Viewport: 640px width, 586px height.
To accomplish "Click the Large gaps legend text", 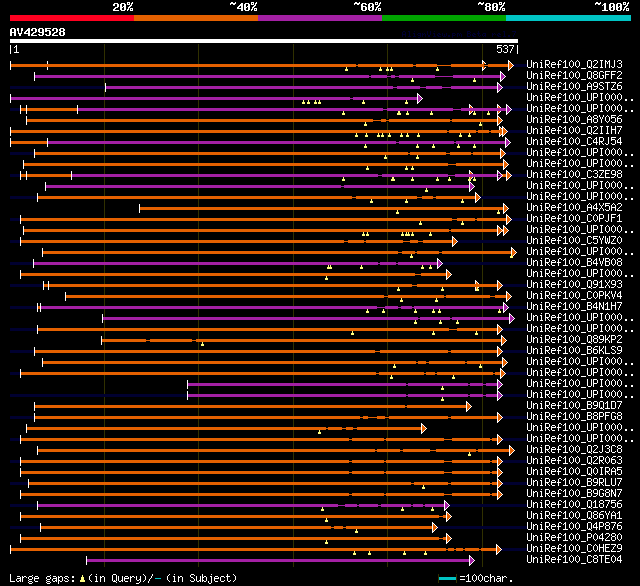I will click(123, 578).
